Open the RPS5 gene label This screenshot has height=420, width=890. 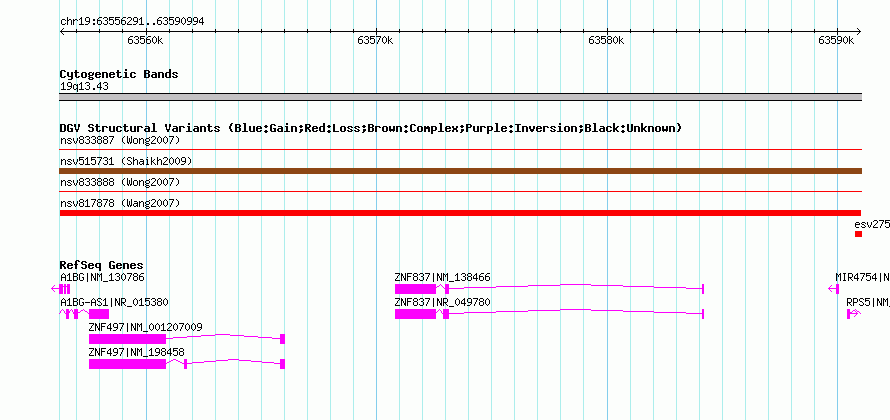point(868,302)
